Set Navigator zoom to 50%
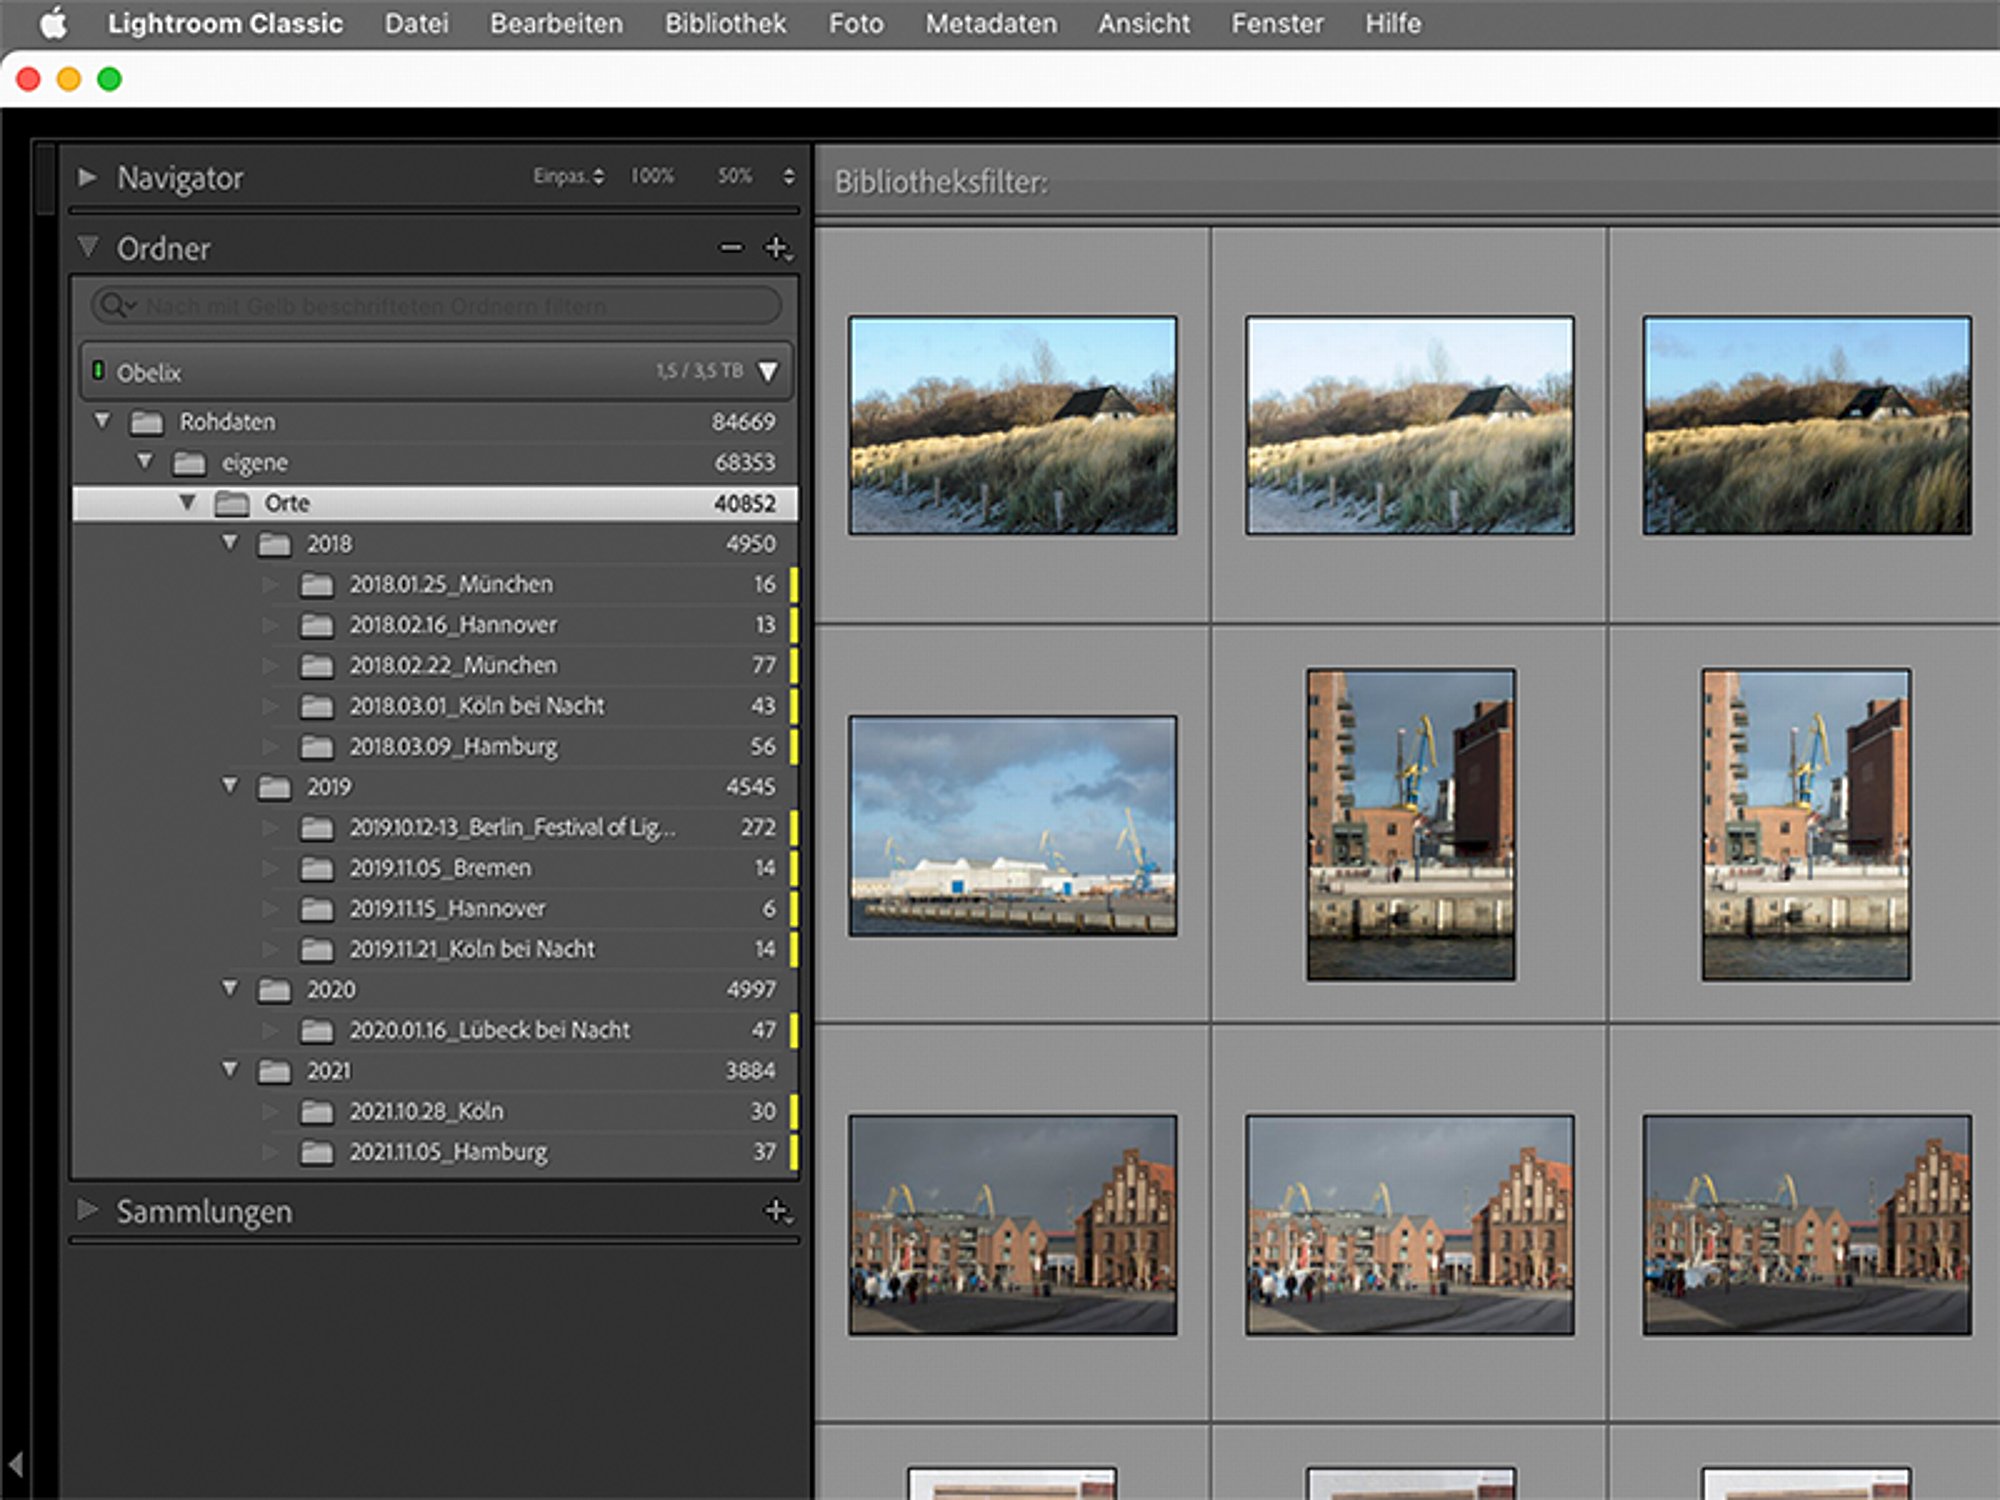This screenshot has height=1500, width=2000. [735, 176]
